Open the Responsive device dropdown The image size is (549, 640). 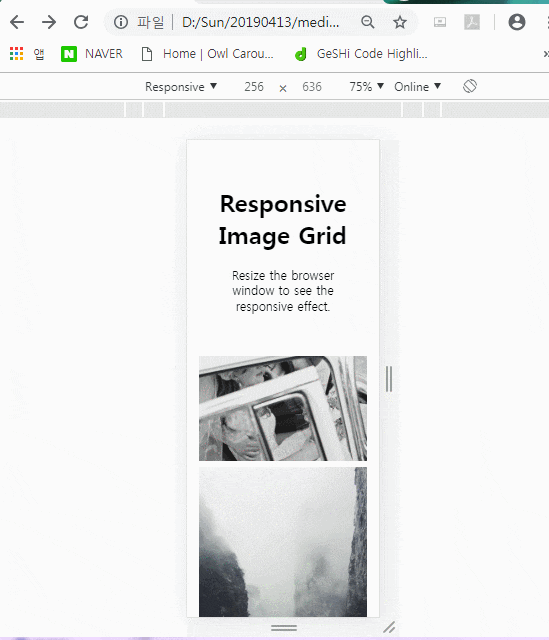(181, 87)
